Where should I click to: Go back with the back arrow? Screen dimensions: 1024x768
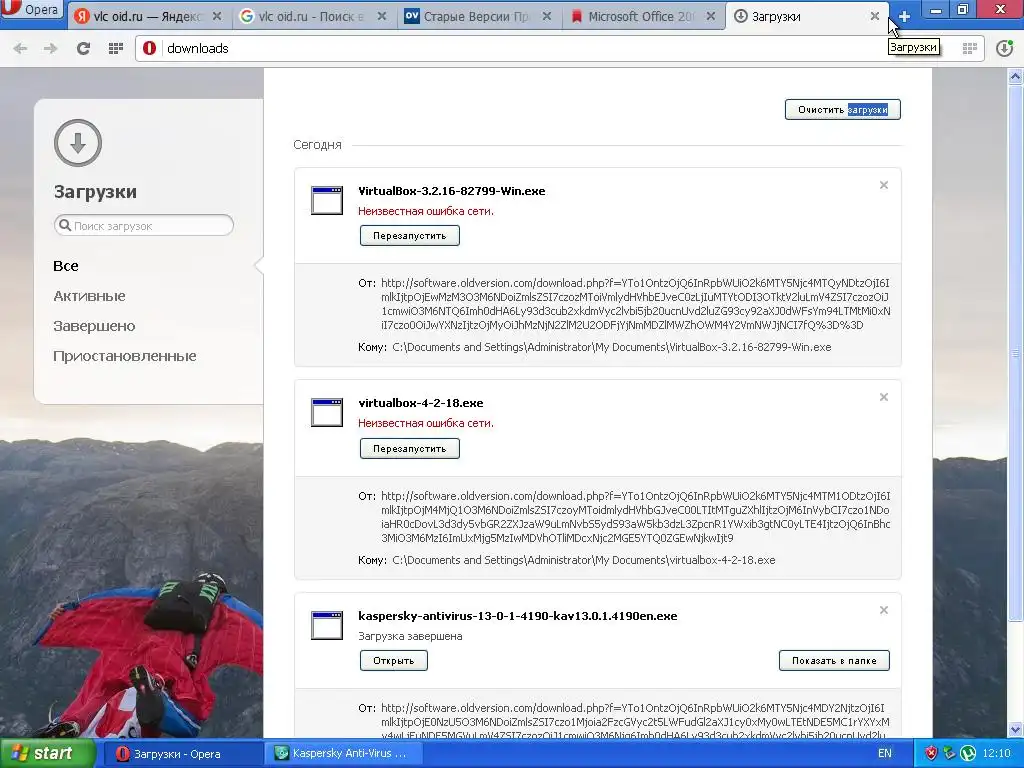tap(20, 48)
